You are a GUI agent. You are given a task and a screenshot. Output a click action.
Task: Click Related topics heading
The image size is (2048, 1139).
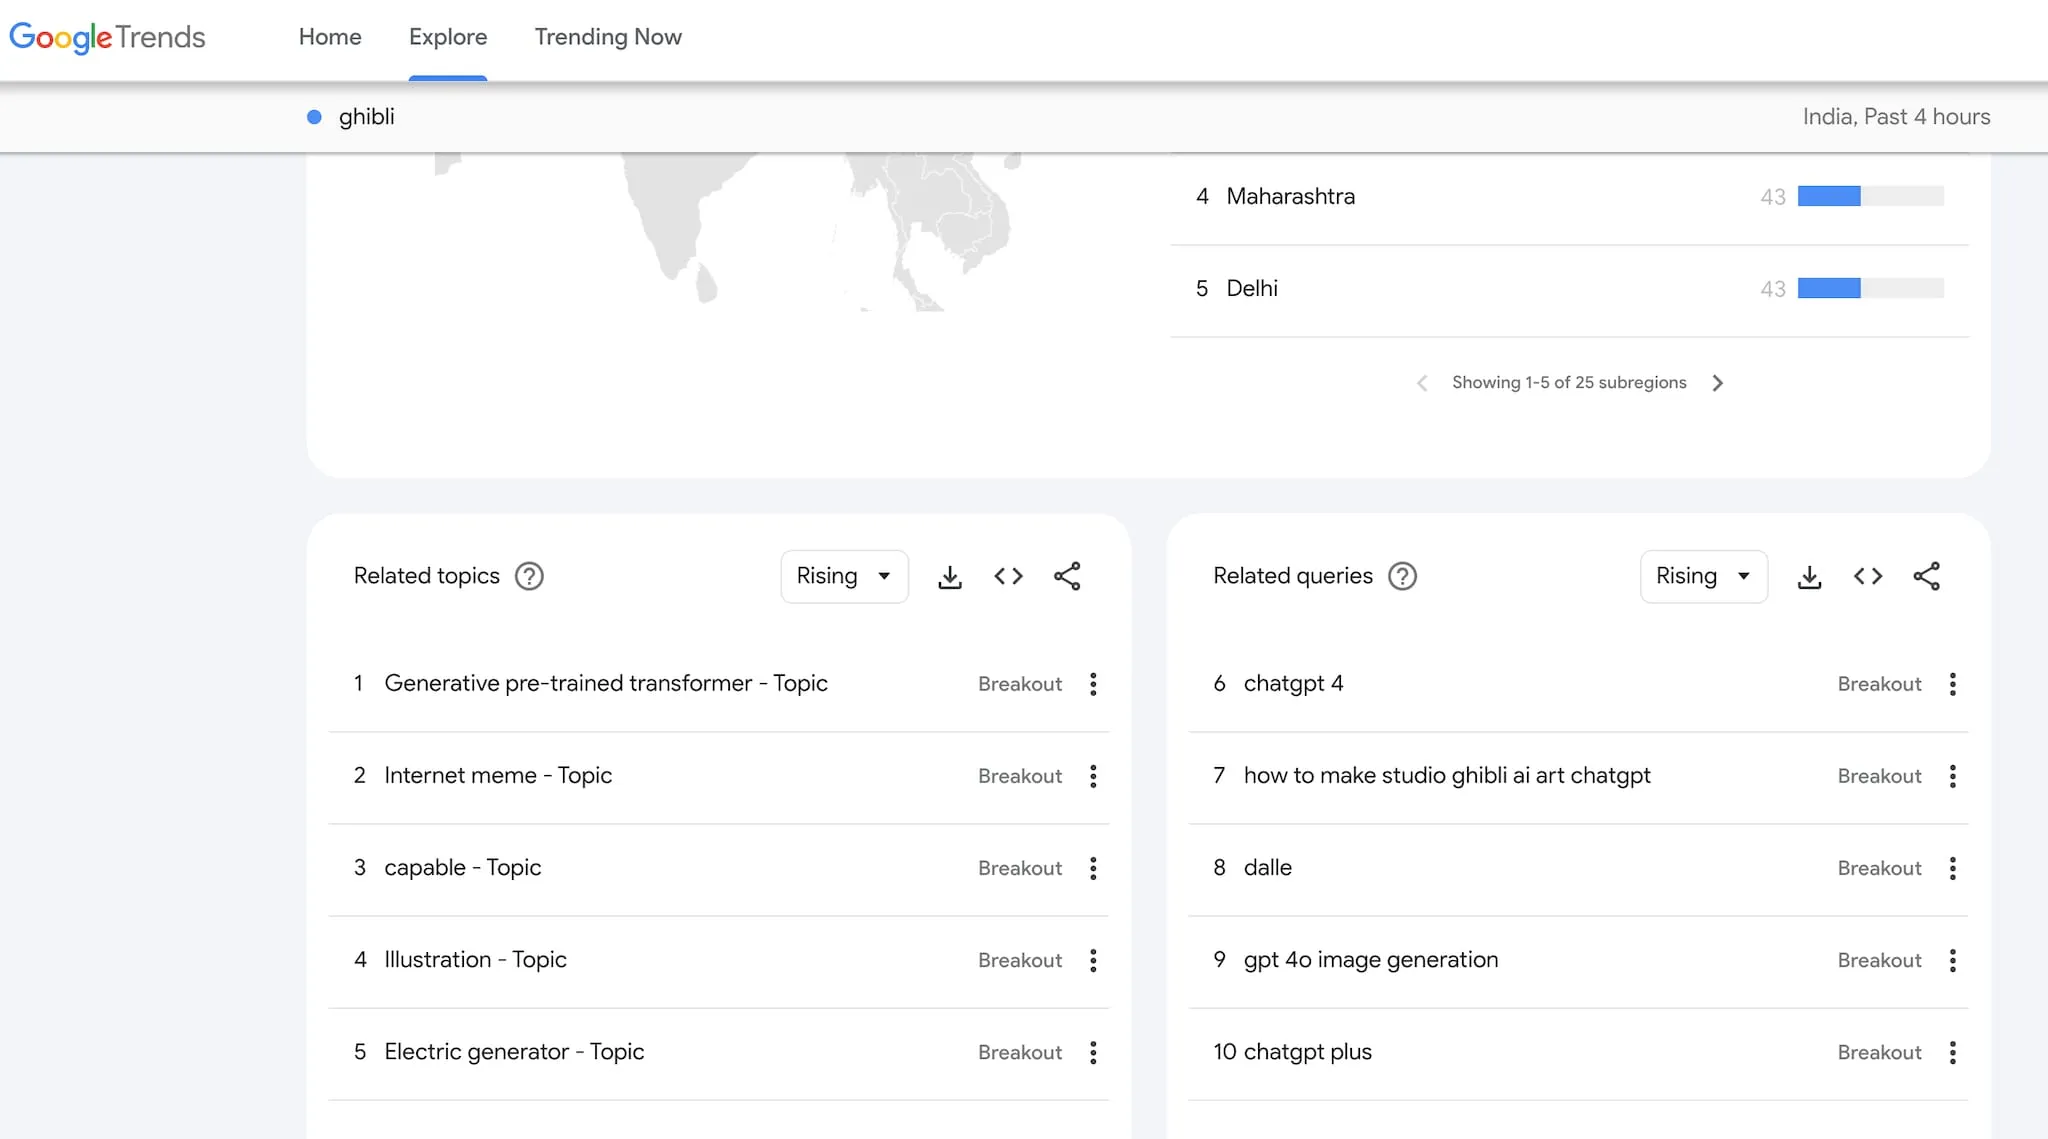426,577
